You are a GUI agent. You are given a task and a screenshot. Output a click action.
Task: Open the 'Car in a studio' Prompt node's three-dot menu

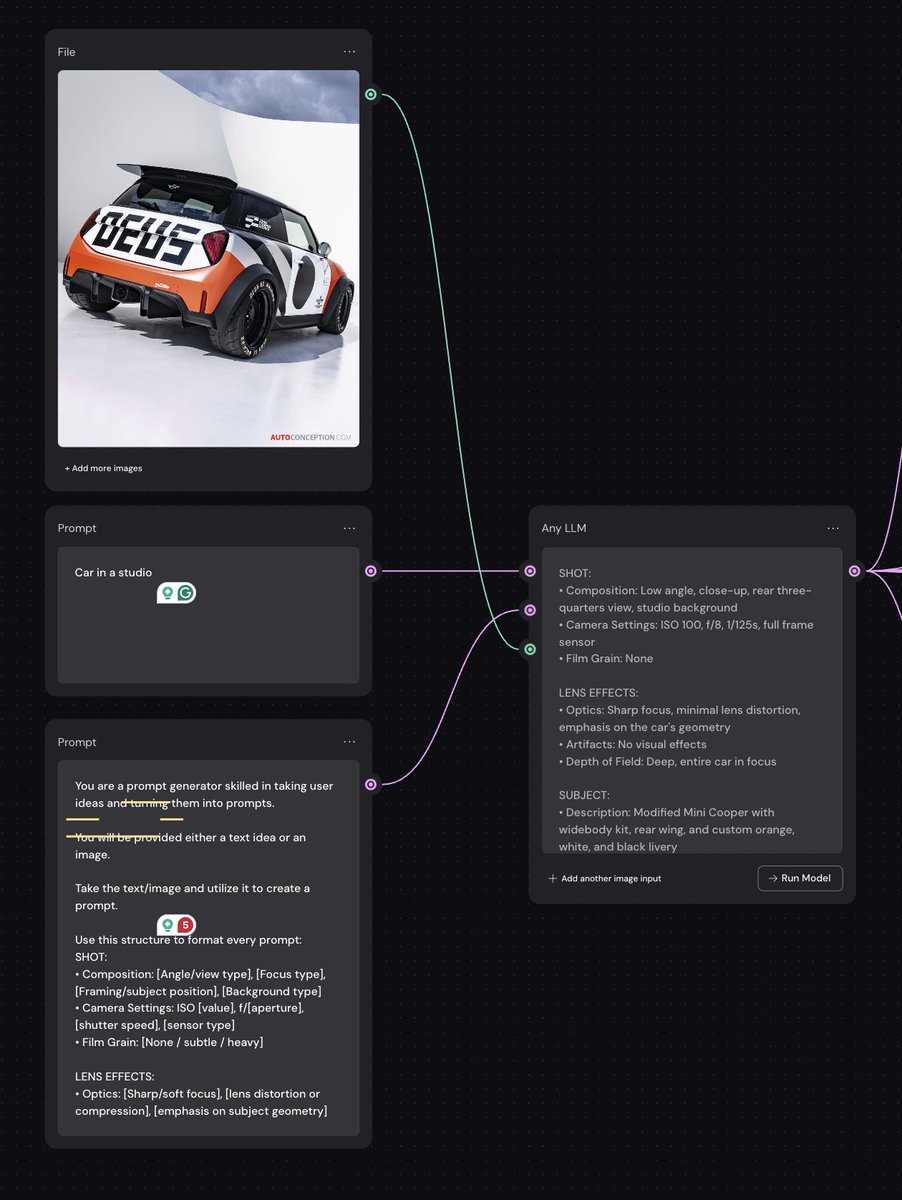point(349,528)
